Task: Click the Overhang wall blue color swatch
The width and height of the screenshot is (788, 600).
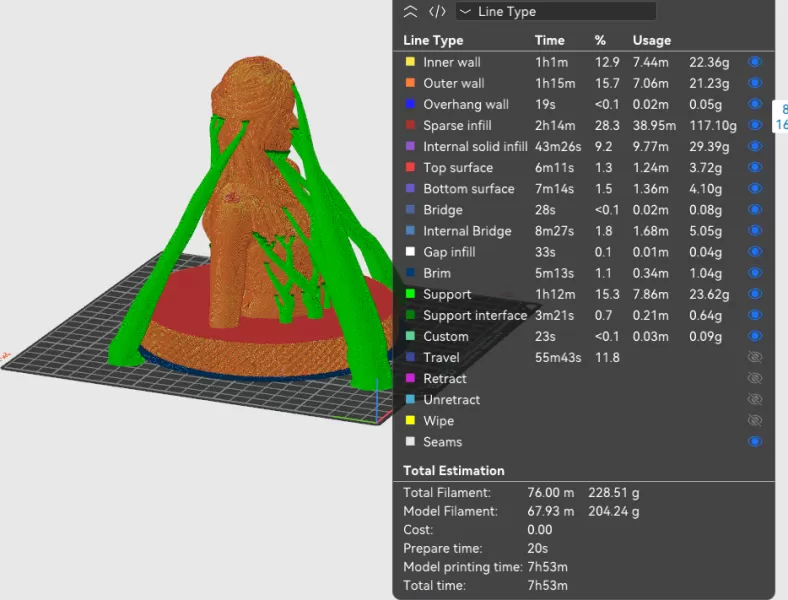Action: 410,104
